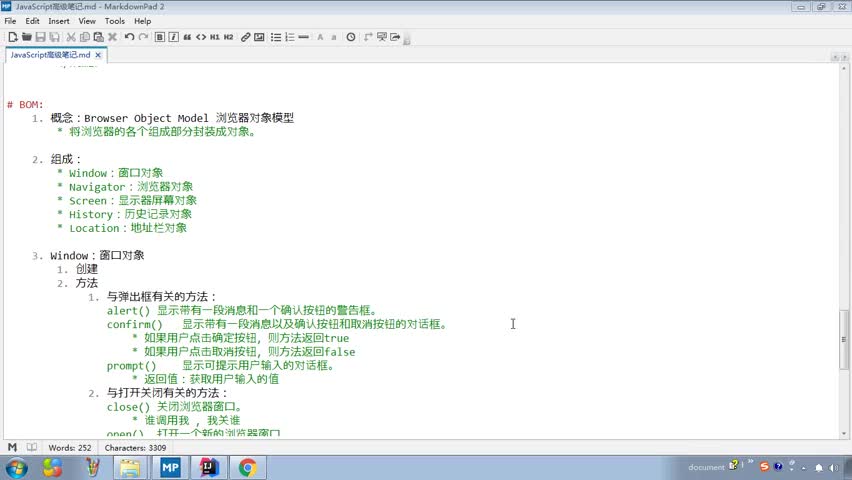The image size is (852, 480).
Task: Click the Browser Object Model line
Action: coord(172,118)
